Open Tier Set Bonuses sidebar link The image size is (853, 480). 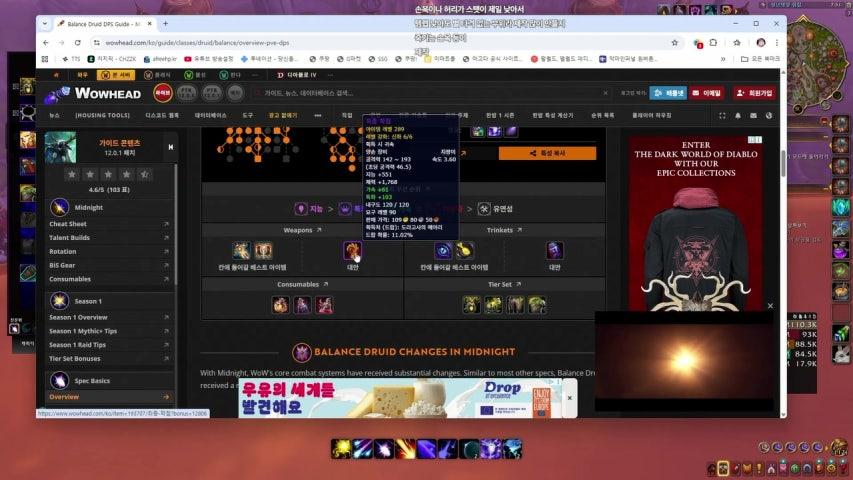pos(75,359)
